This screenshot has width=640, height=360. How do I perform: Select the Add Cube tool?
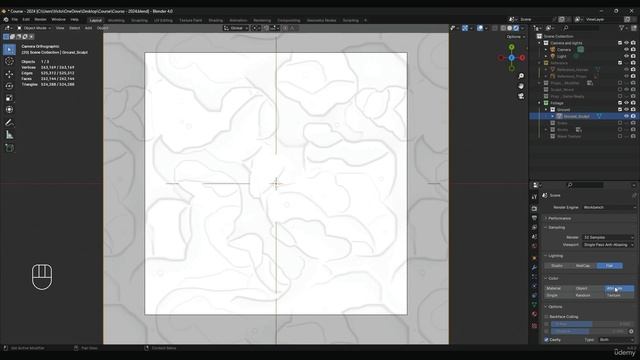(9, 148)
